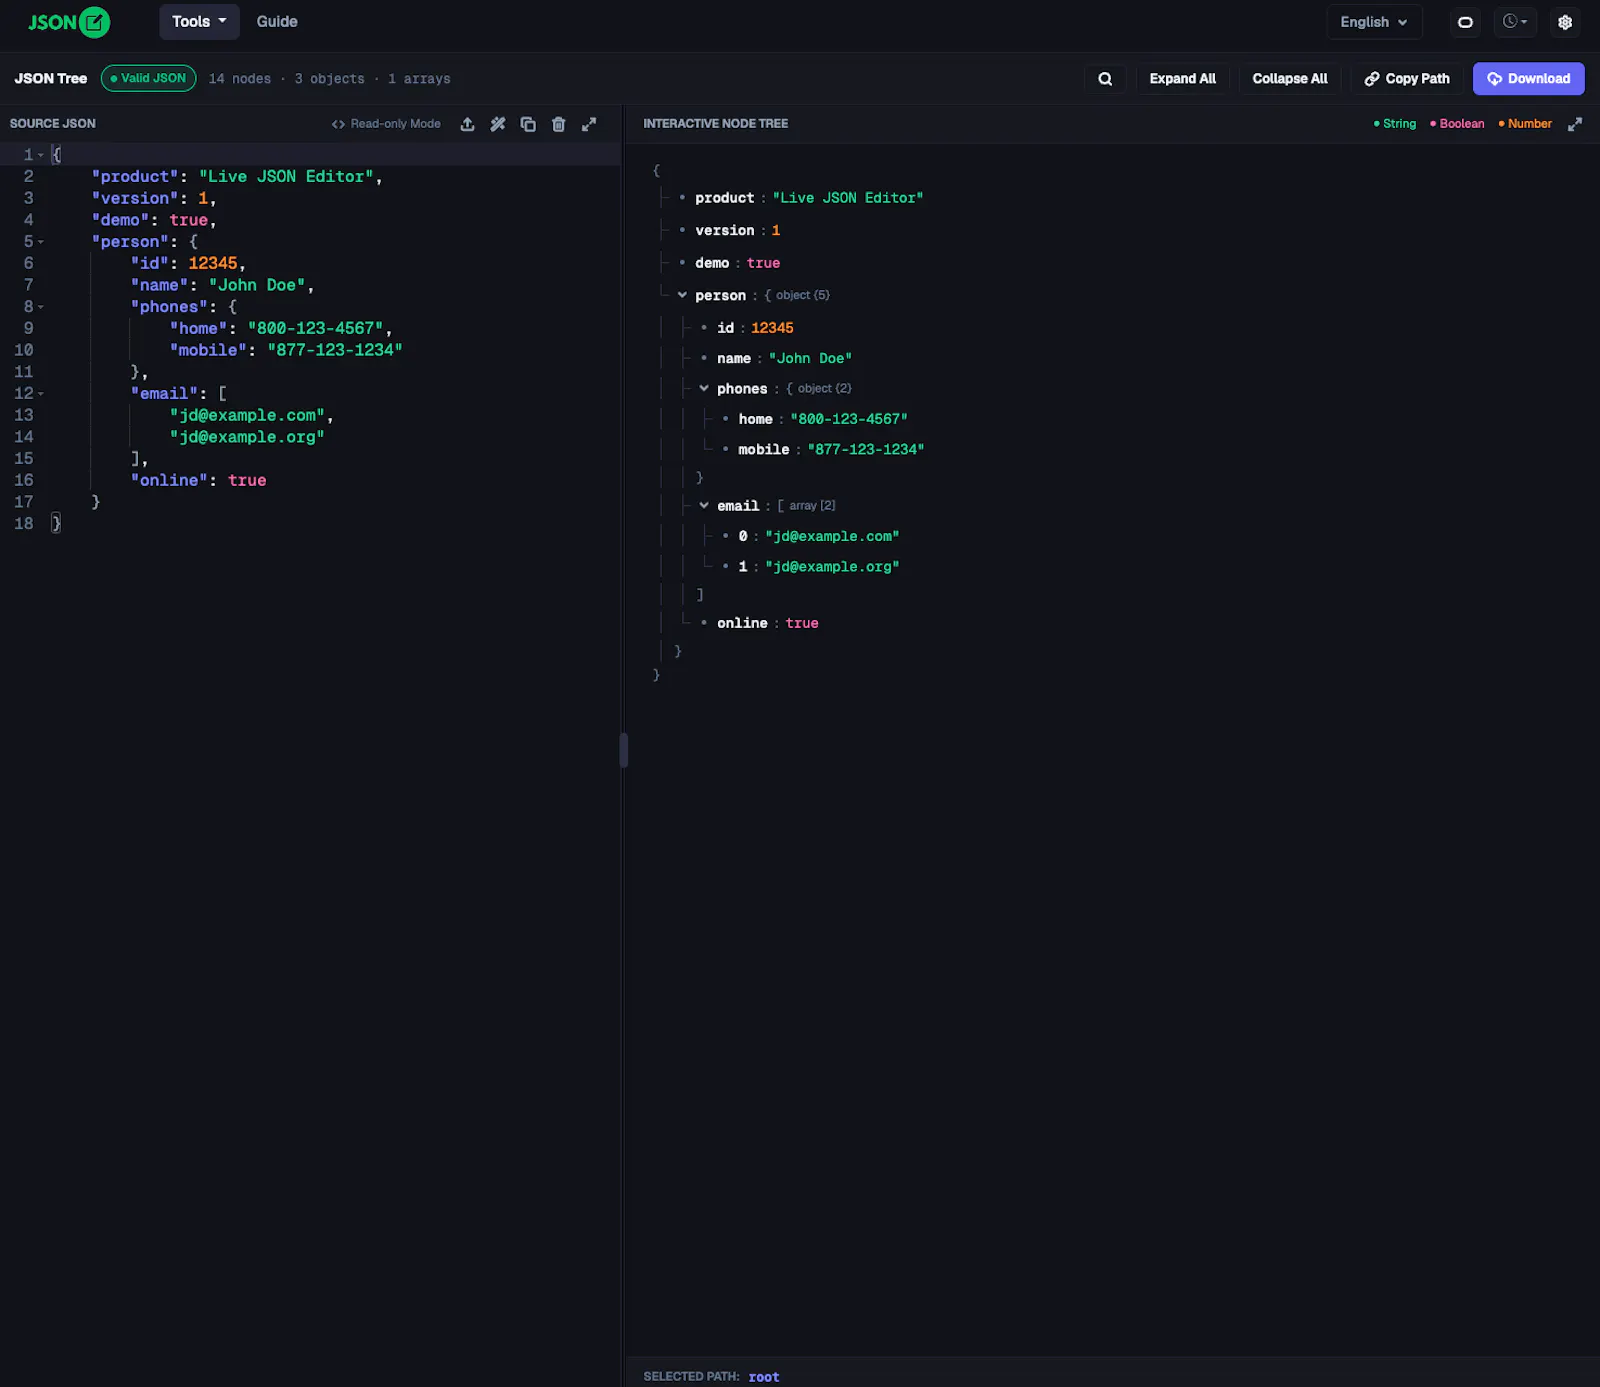1600x1387 pixels.
Task: Open the history clock dropdown
Action: click(1515, 22)
